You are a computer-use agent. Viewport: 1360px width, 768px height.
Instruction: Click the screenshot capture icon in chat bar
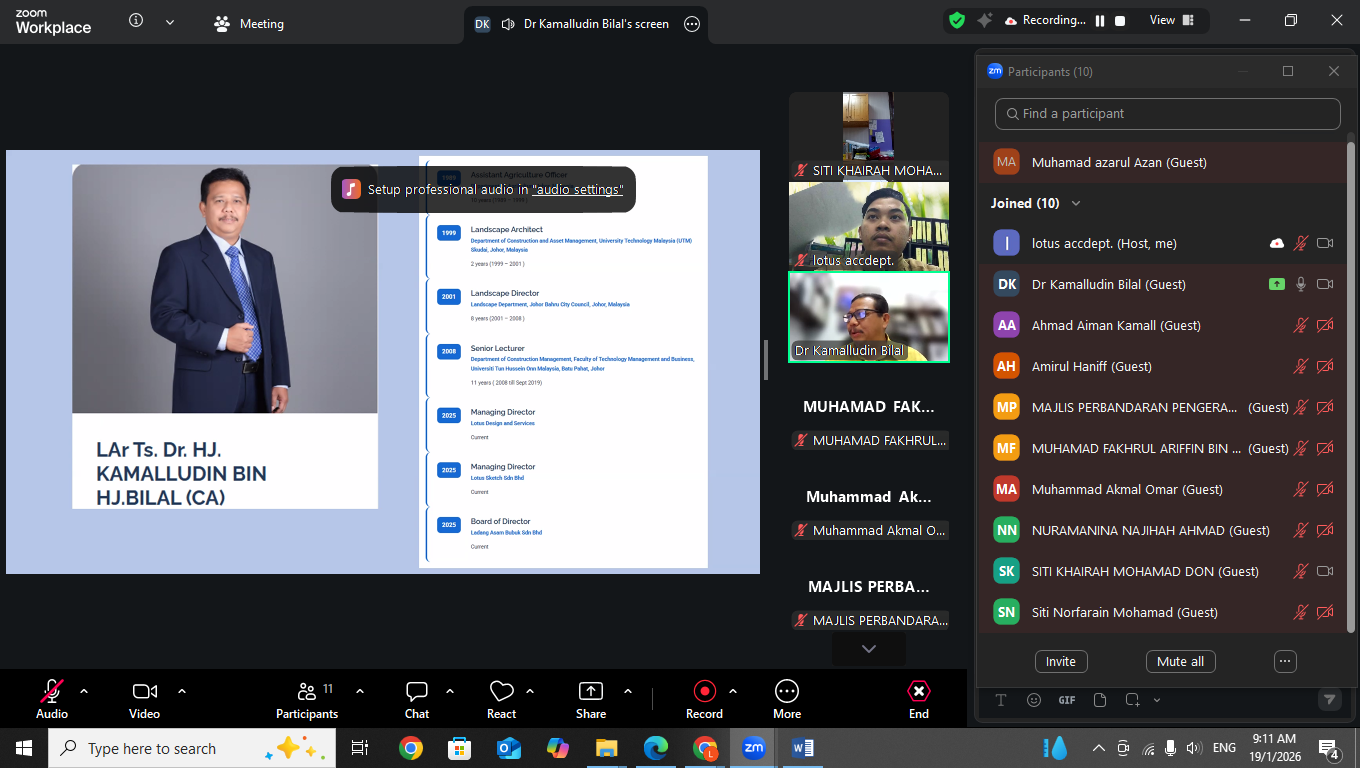pos(1133,700)
